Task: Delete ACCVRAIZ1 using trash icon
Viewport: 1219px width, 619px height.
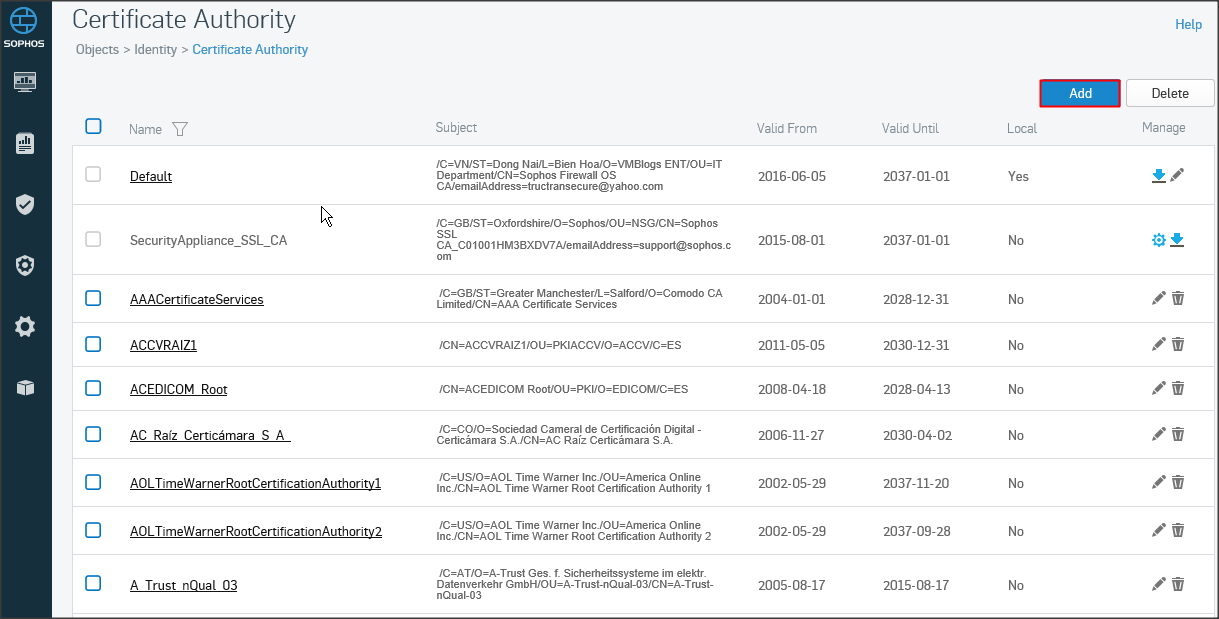Action: pos(1178,345)
